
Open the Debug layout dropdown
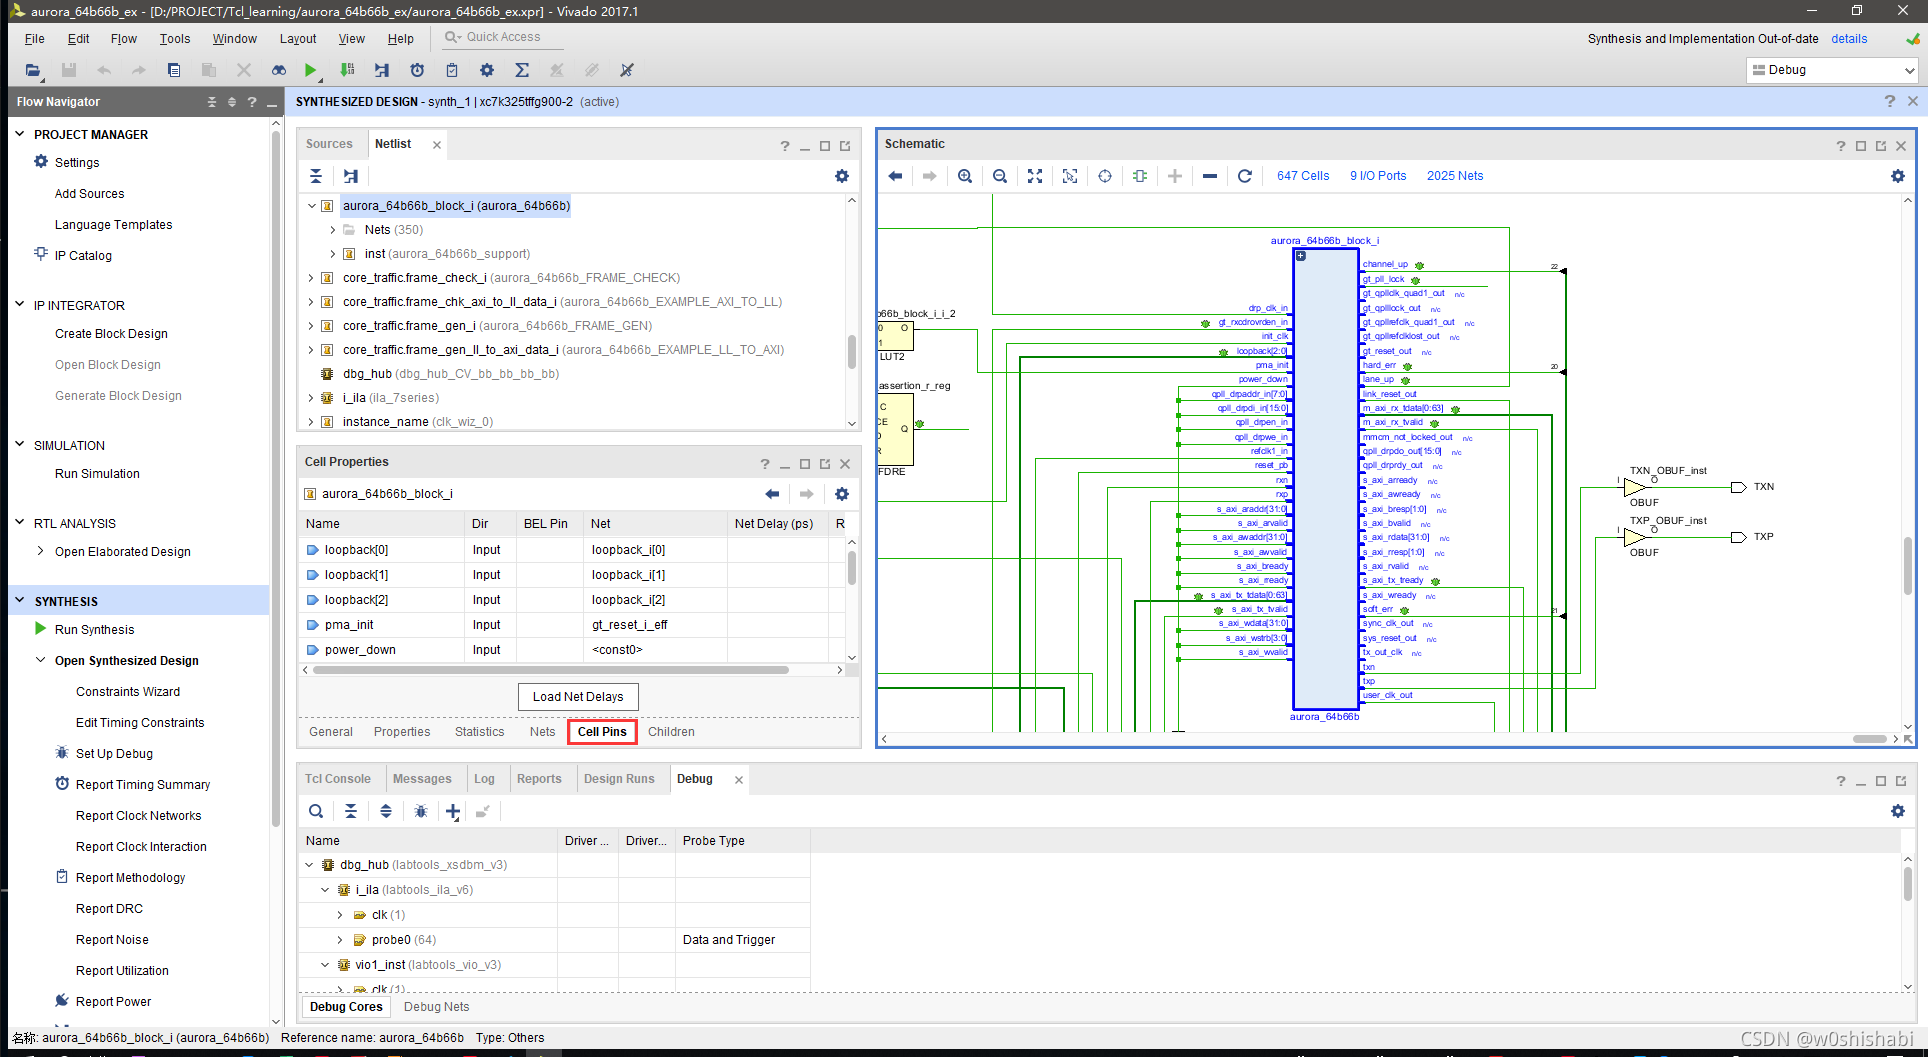(x=1833, y=70)
